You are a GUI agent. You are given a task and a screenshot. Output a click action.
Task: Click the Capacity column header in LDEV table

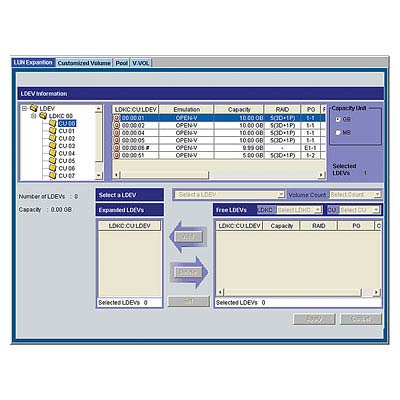239,109
